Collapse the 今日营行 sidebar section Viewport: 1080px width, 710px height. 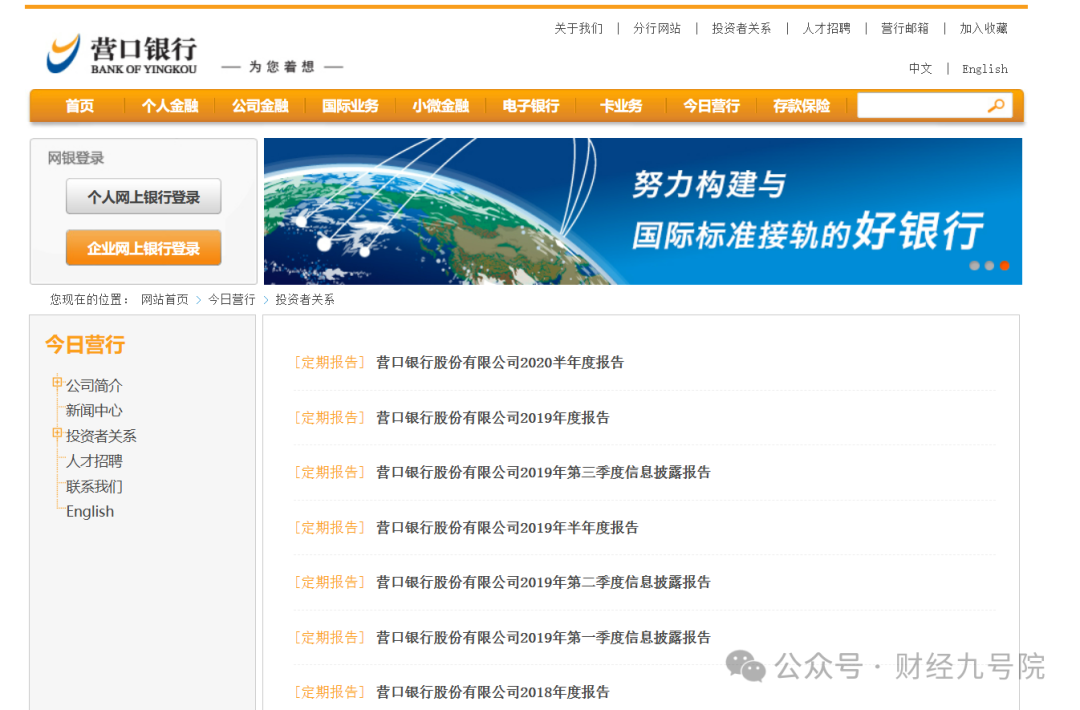point(83,344)
